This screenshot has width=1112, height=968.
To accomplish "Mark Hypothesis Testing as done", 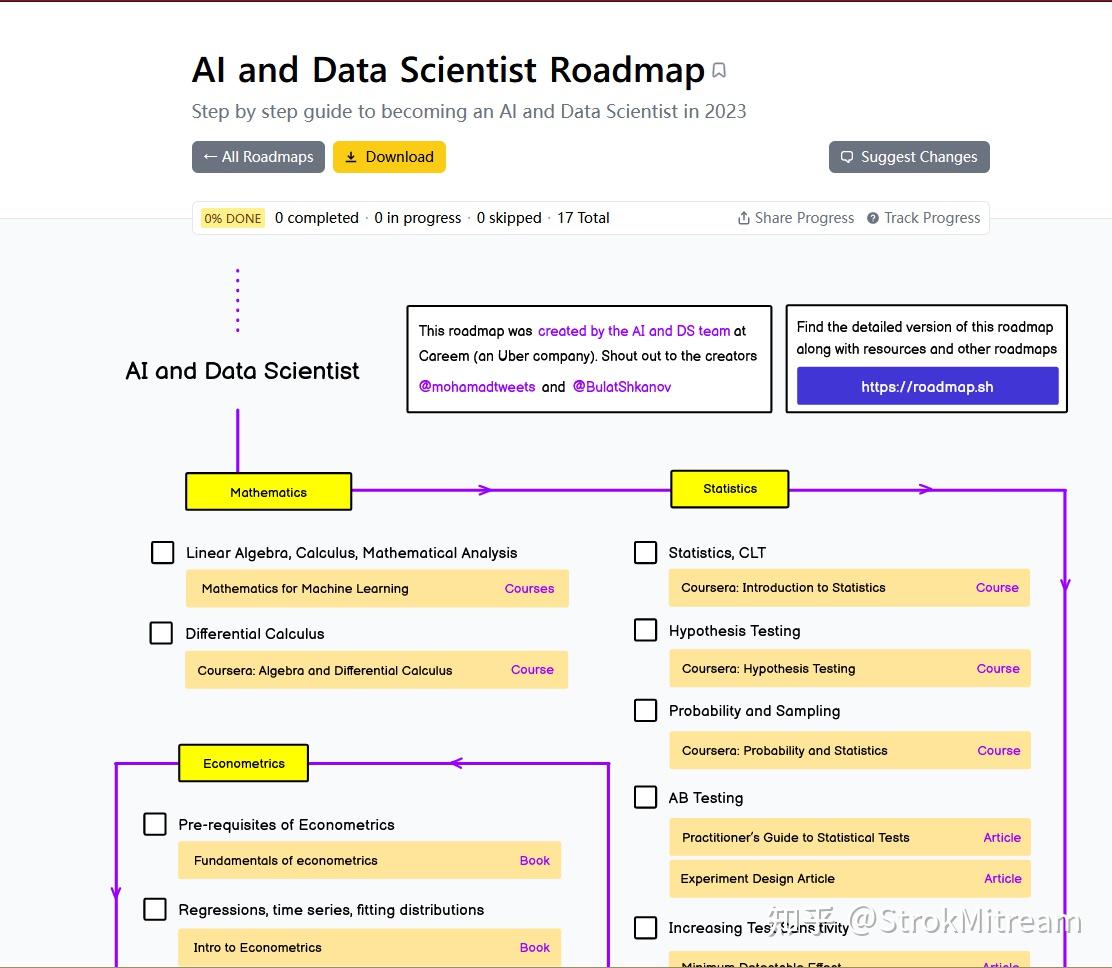I will (x=646, y=630).
